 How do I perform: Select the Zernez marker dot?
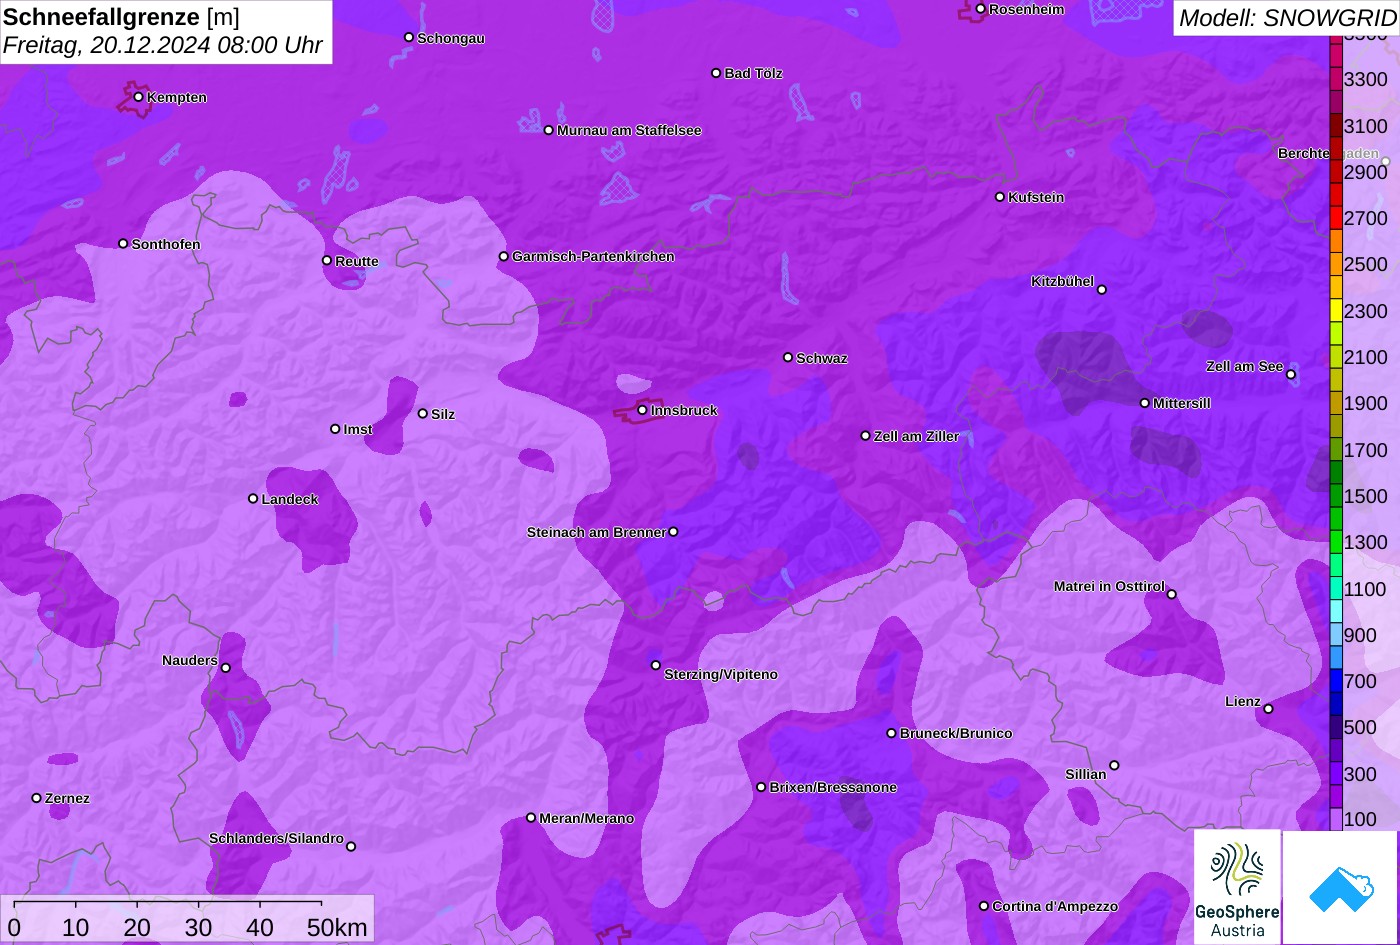click(36, 798)
